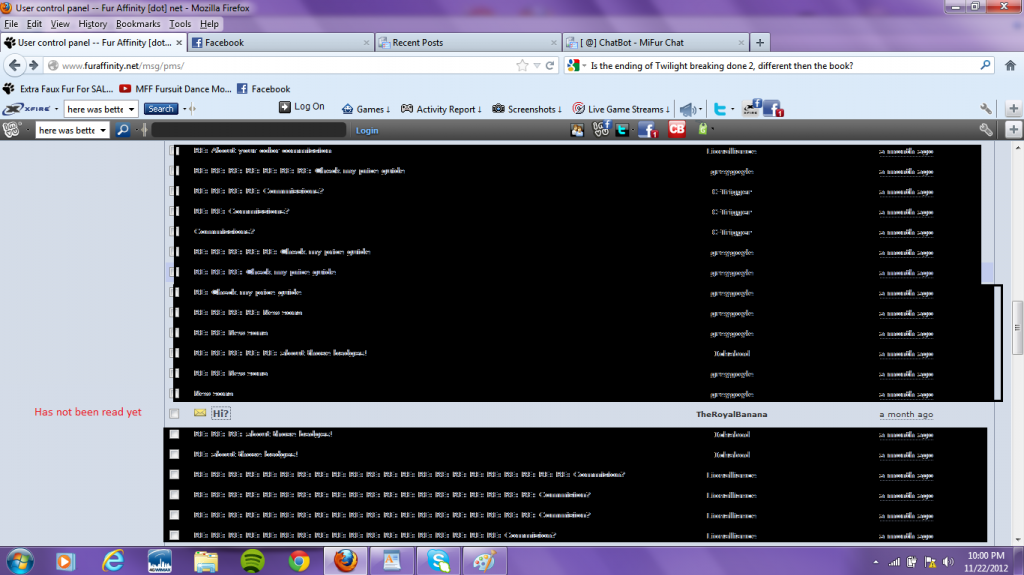1024x575 pixels.
Task: Click the vertical page scrollbar thumb
Action: coord(1017,327)
